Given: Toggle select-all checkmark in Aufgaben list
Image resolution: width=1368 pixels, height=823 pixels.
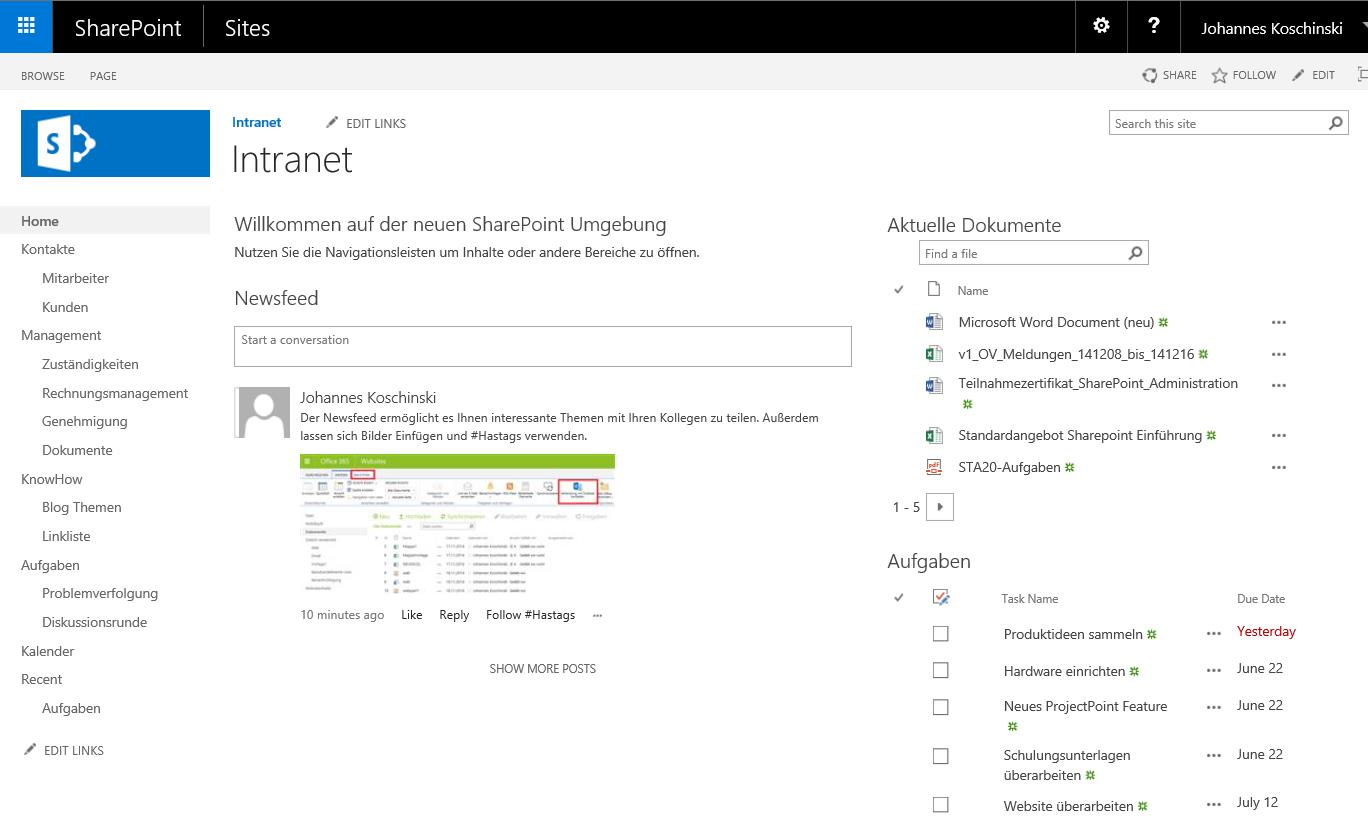Looking at the screenshot, I should (899, 598).
